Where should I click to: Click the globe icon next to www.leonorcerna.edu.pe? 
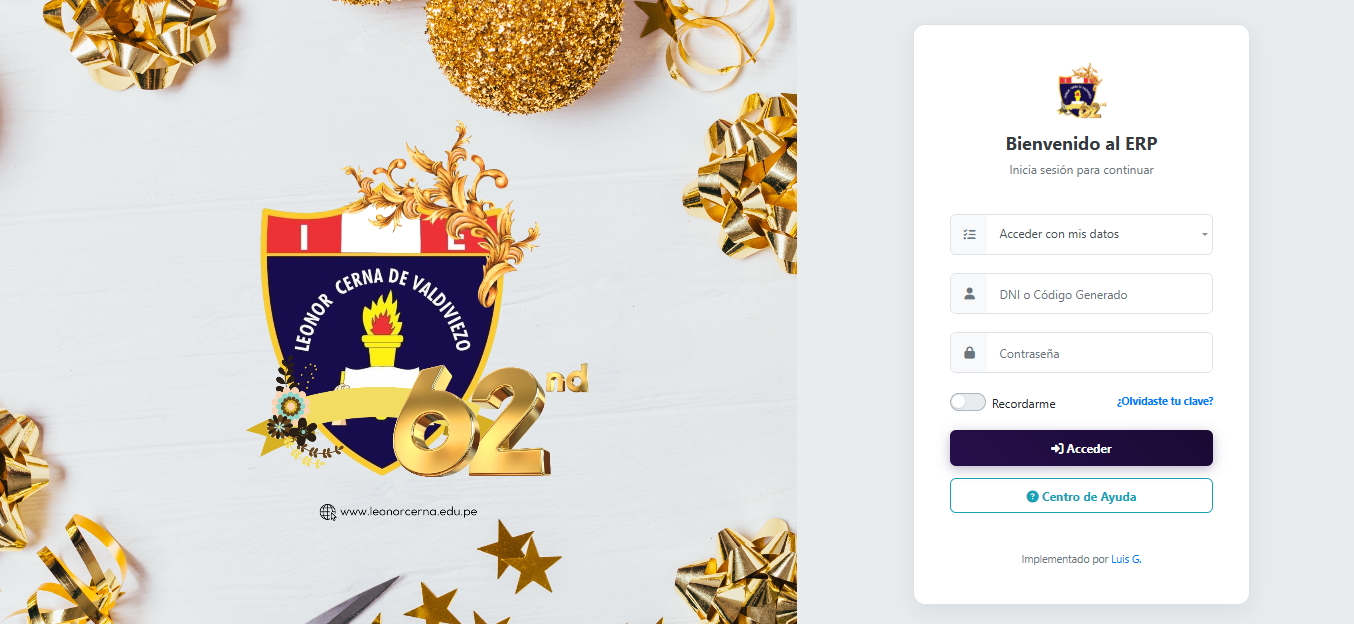(328, 512)
